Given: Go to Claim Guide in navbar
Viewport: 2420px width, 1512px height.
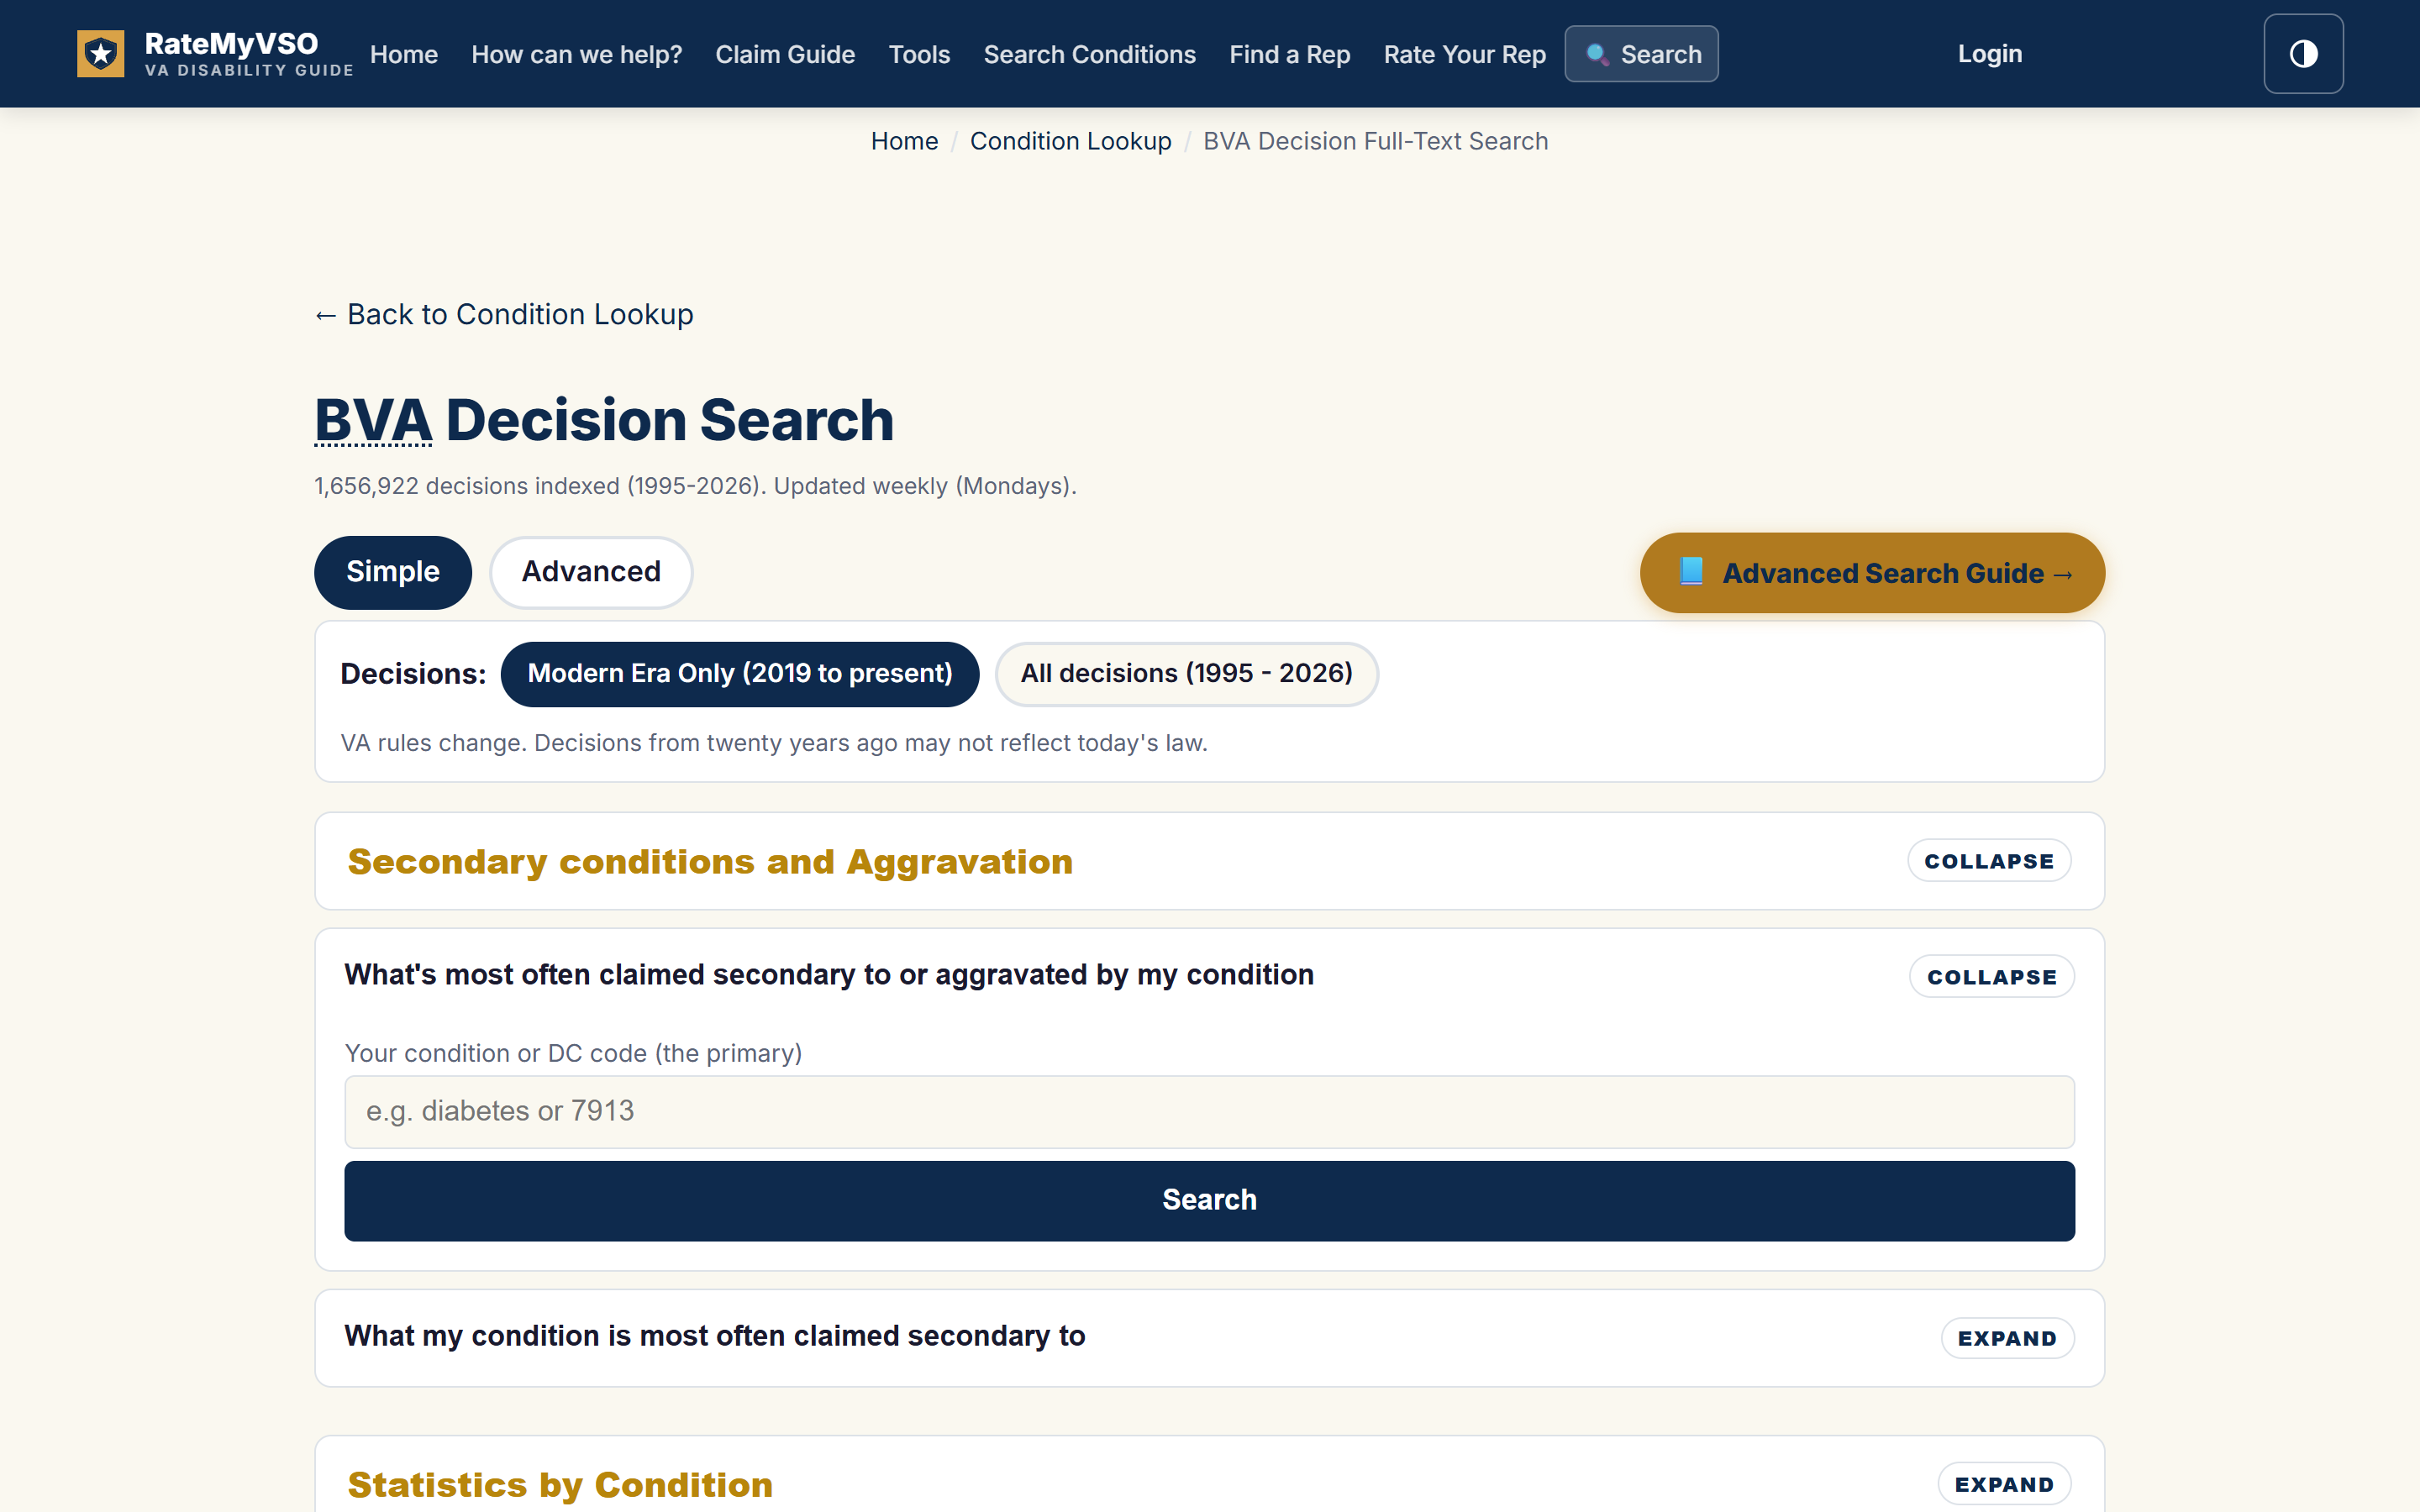Looking at the screenshot, I should [x=785, y=55].
